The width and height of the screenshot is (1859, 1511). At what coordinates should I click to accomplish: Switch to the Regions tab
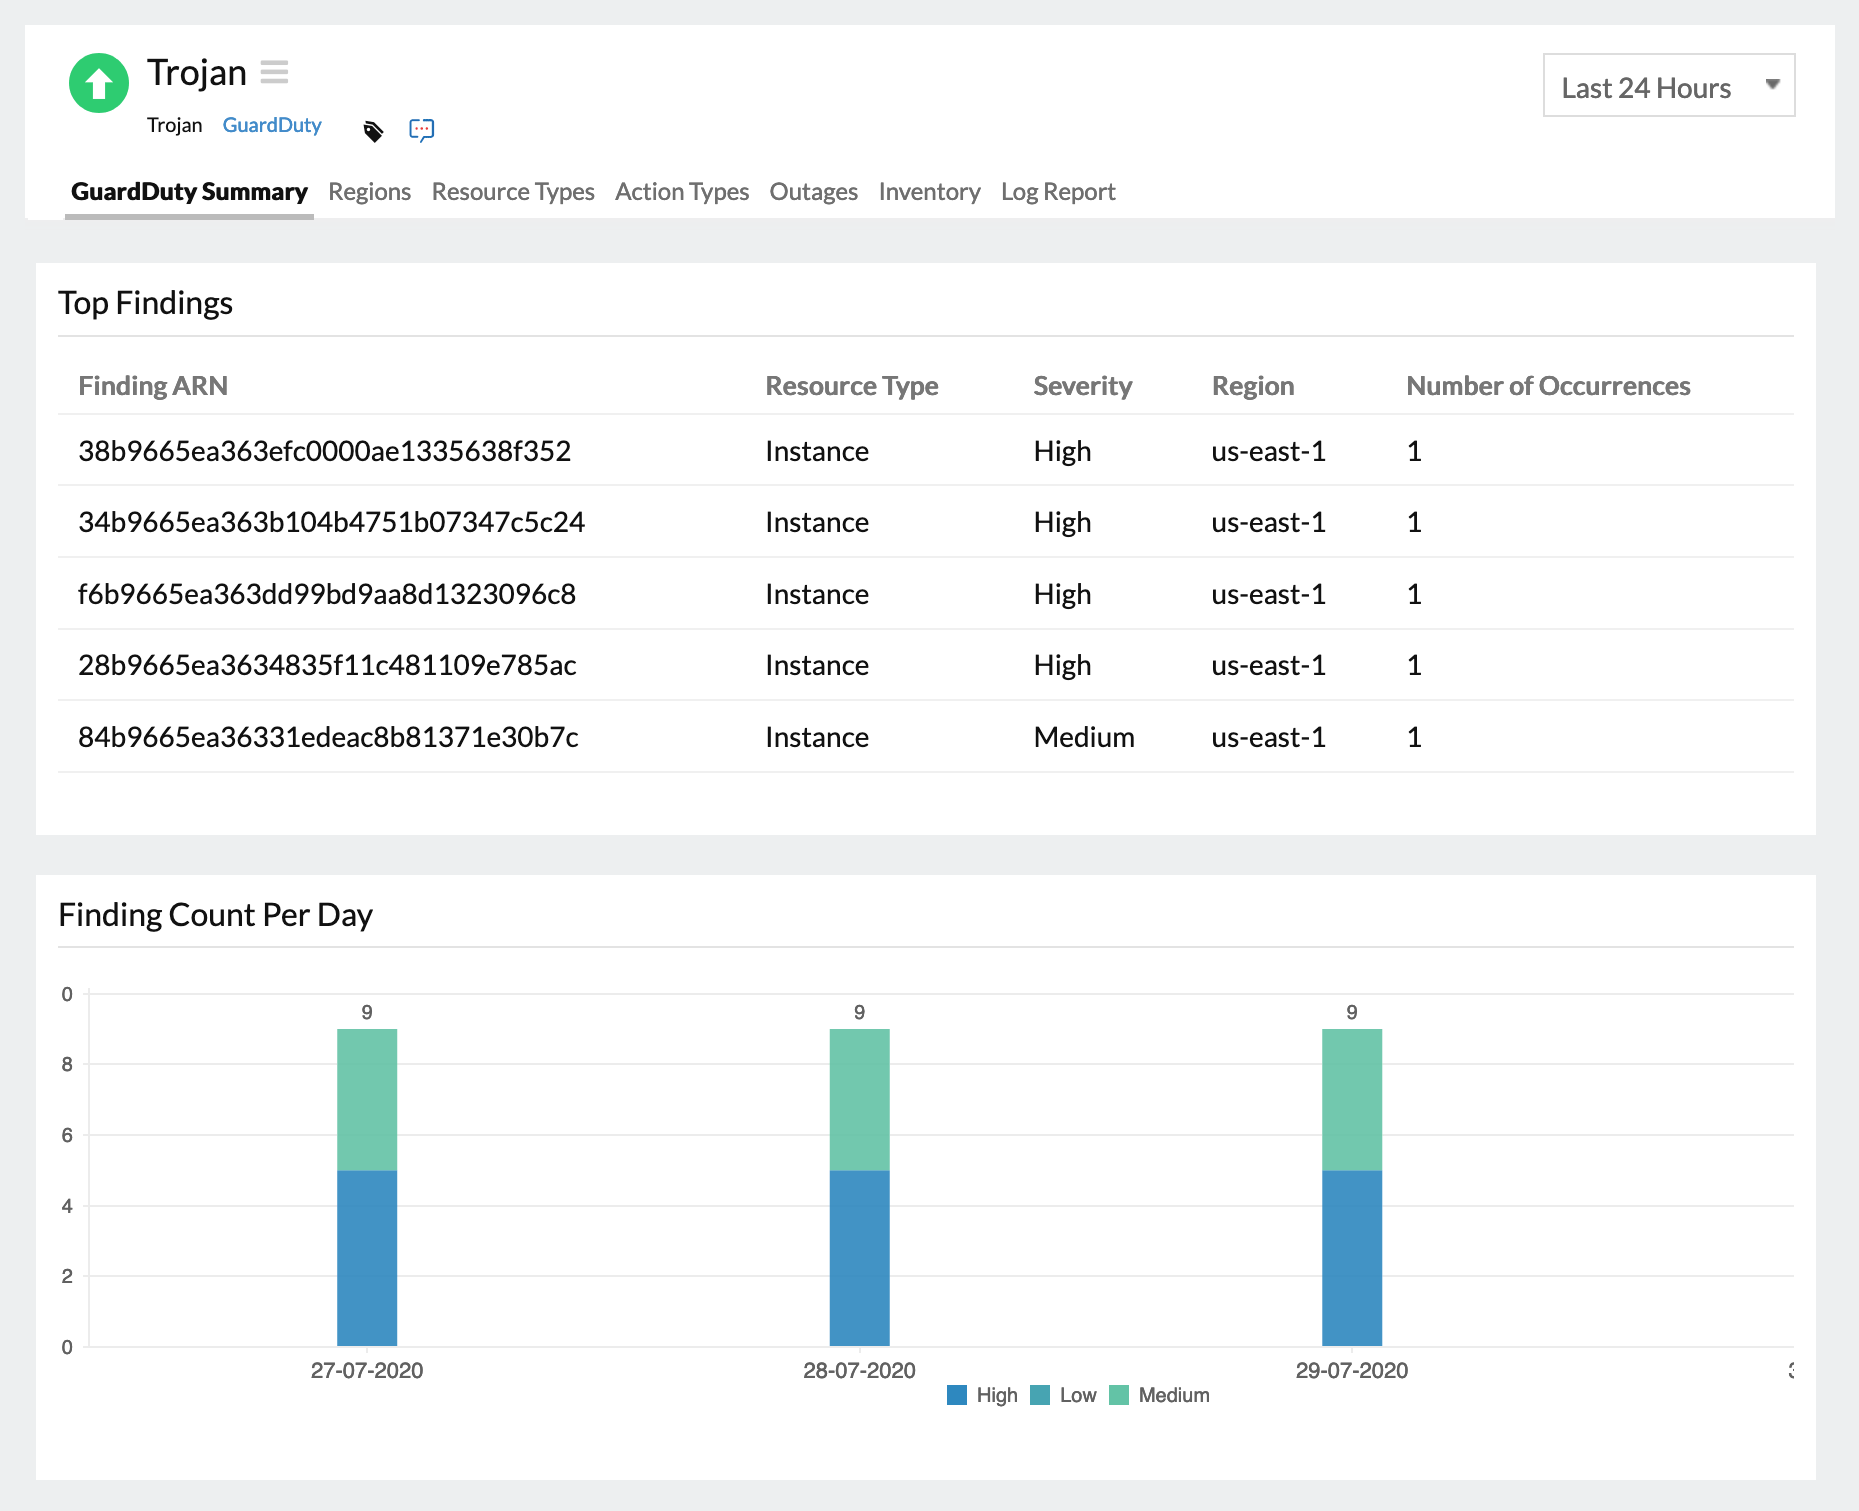coord(369,191)
